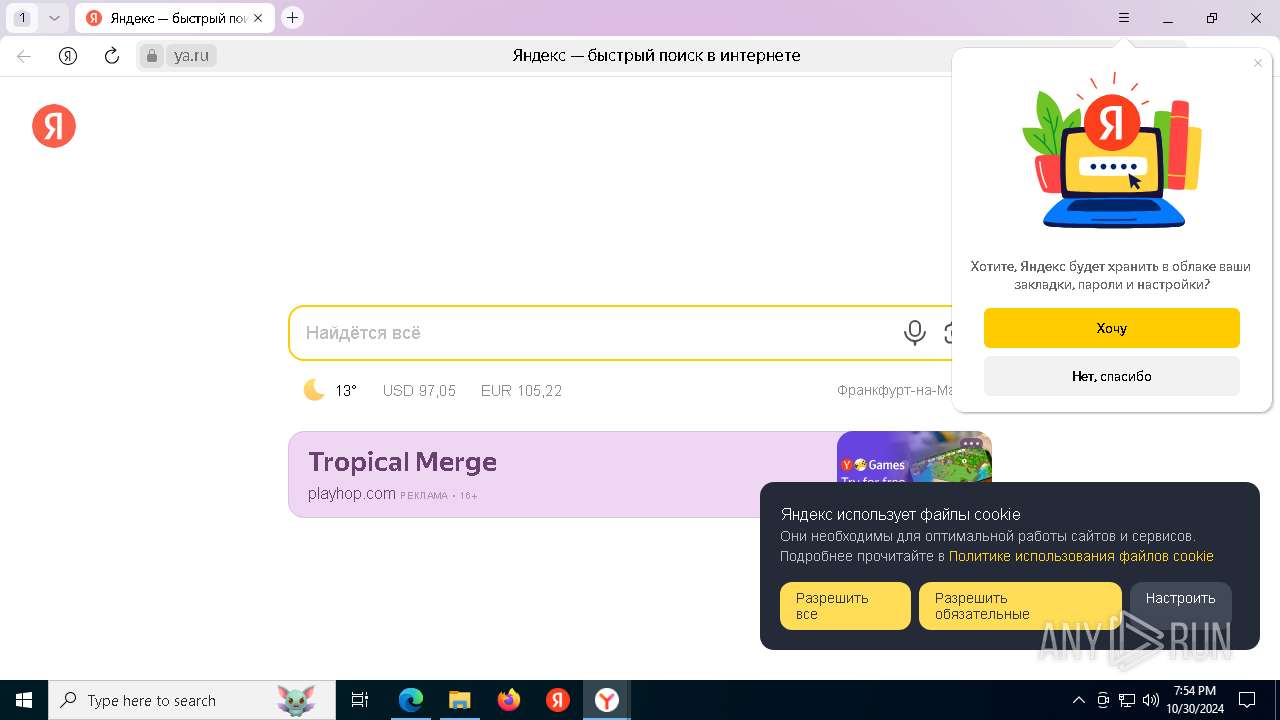Reload the ya.ru page

(x=112, y=56)
